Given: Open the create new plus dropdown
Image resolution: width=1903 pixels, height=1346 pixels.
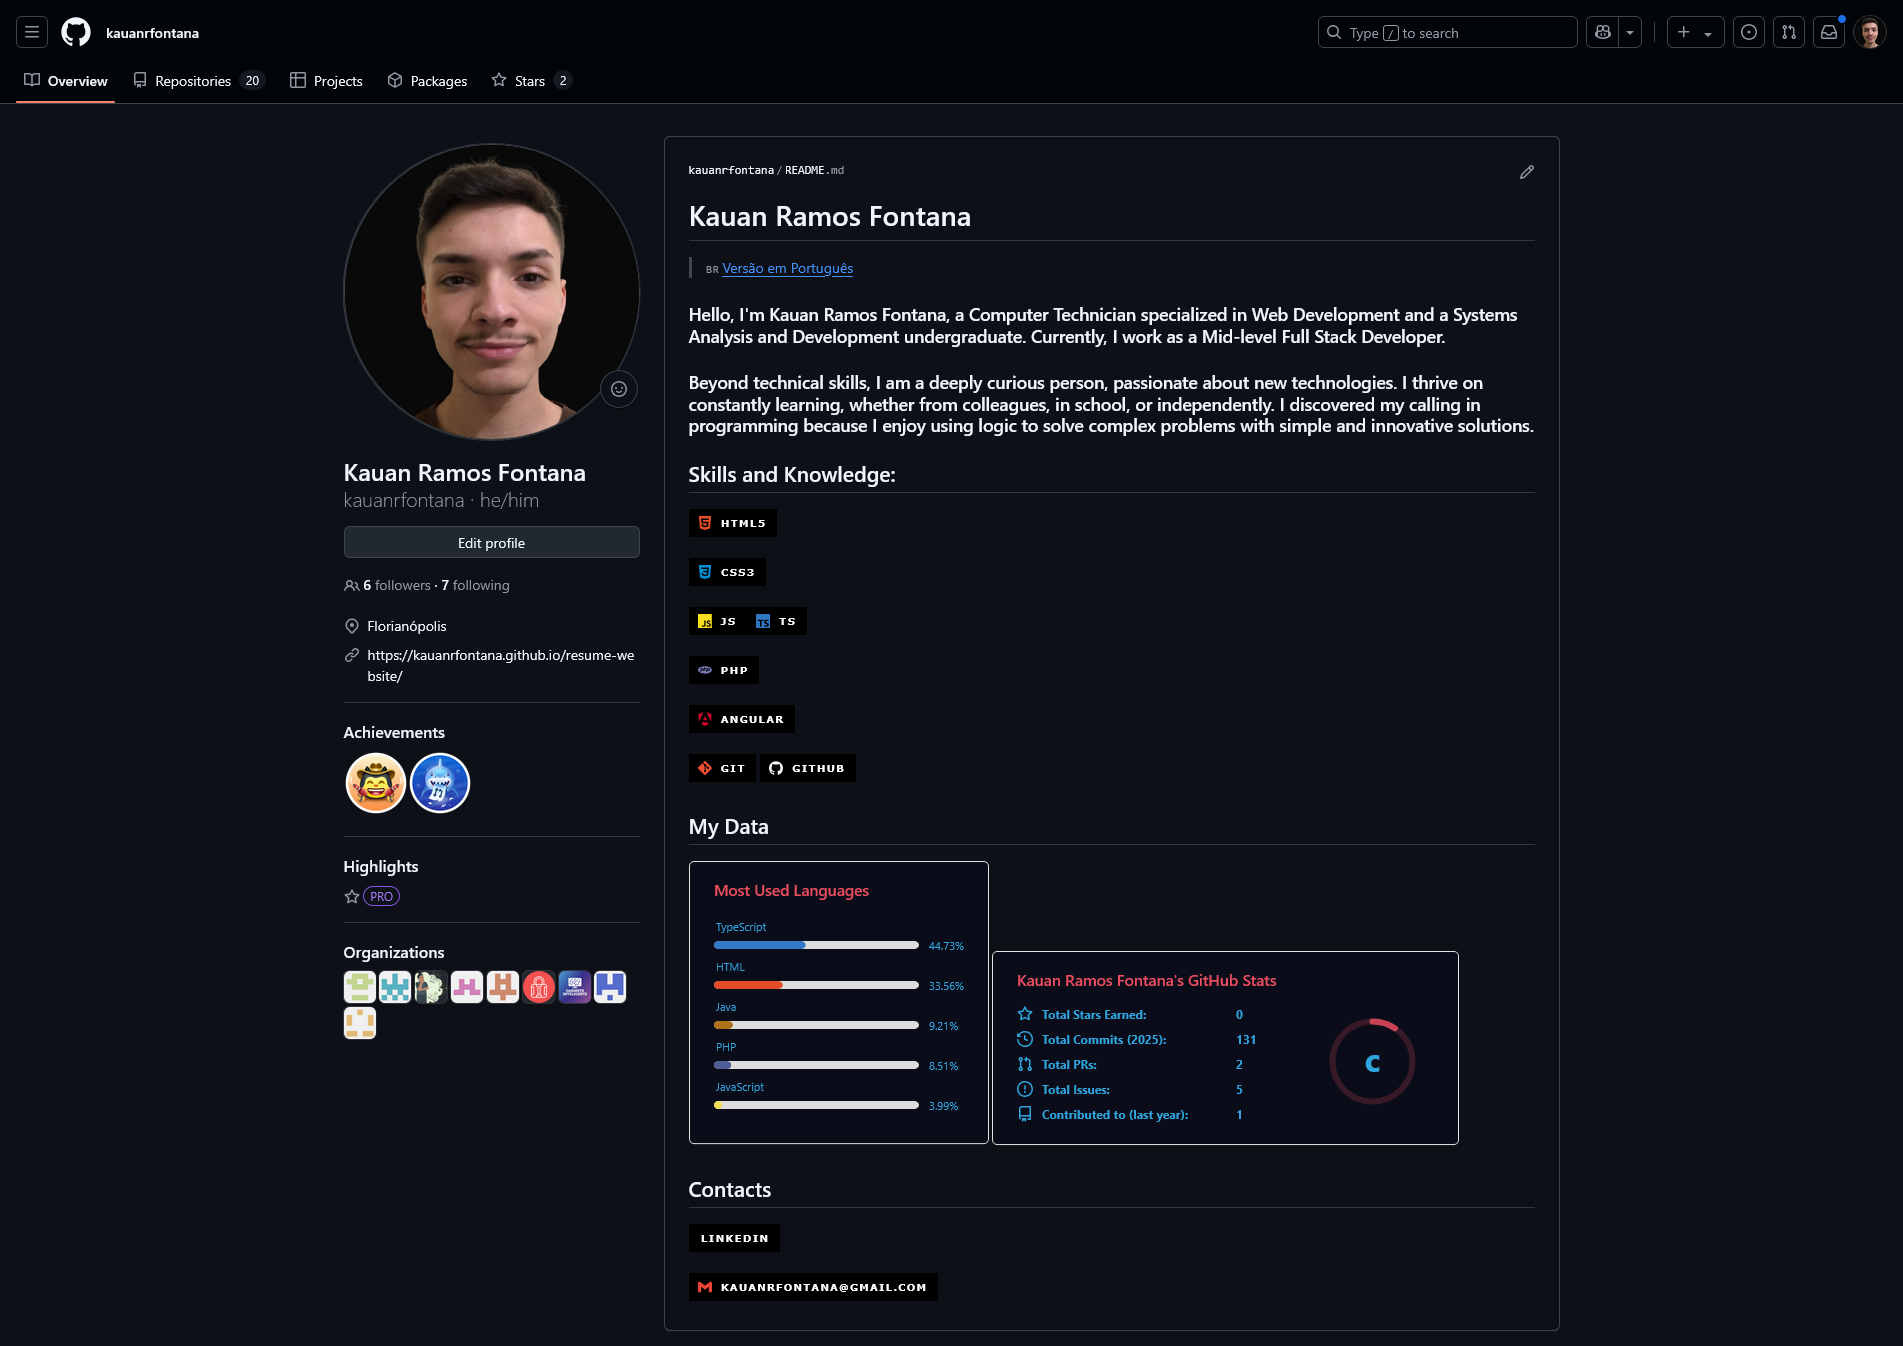Looking at the screenshot, I should (x=1695, y=32).
